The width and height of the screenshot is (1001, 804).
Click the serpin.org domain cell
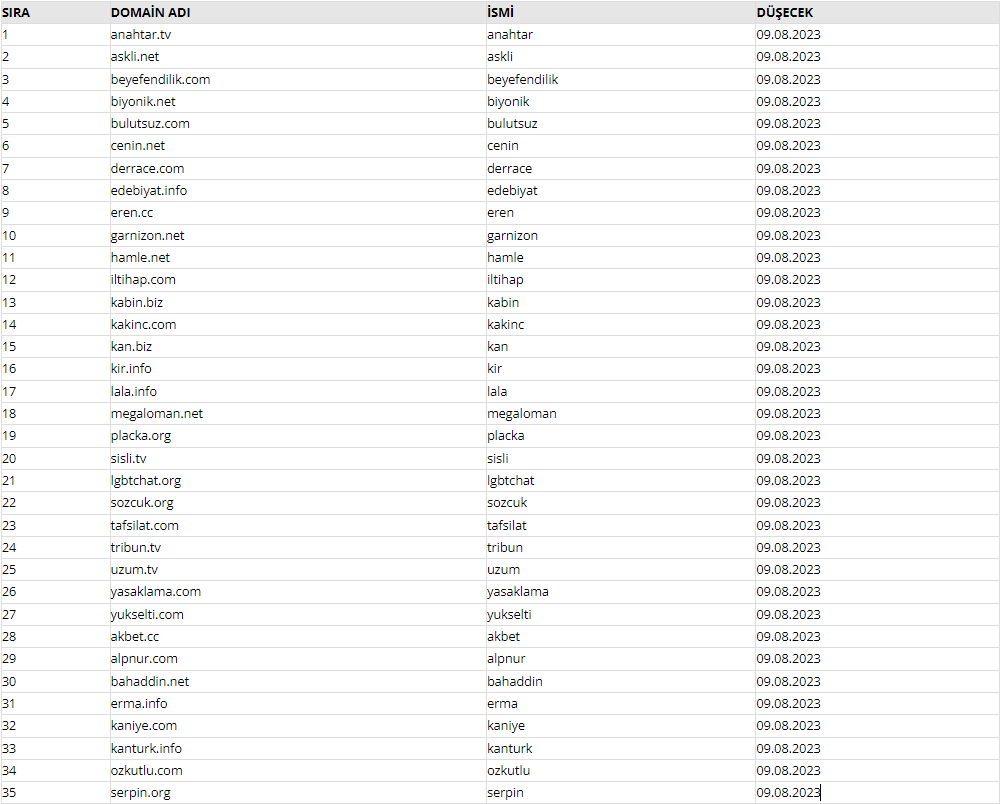[x=140, y=793]
